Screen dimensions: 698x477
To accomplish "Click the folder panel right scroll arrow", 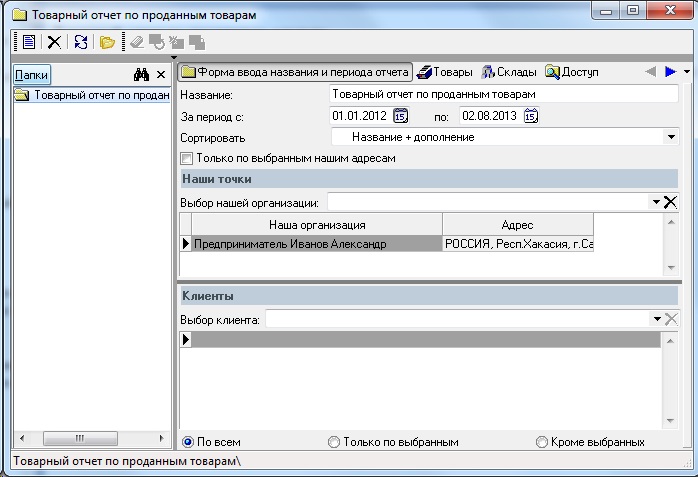I will click(x=162, y=438).
